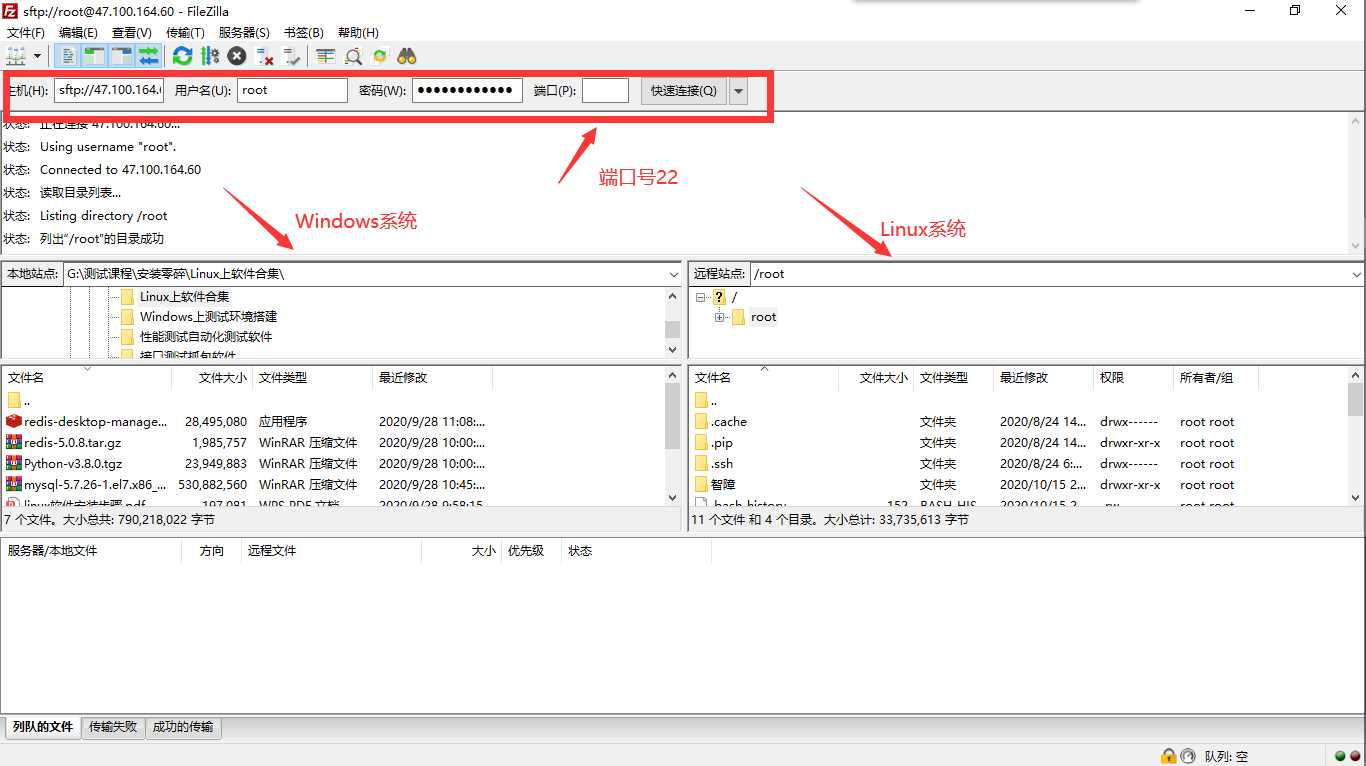Toggle the local directory tree display
Viewport: 1366px width, 766px height.
95,56
